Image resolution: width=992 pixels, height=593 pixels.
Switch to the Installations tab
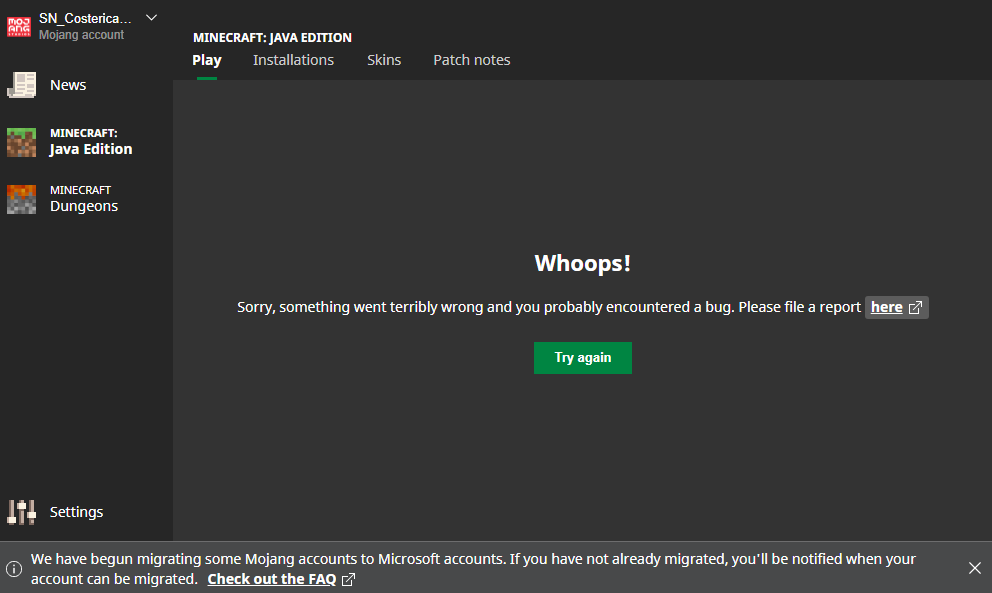(x=293, y=60)
